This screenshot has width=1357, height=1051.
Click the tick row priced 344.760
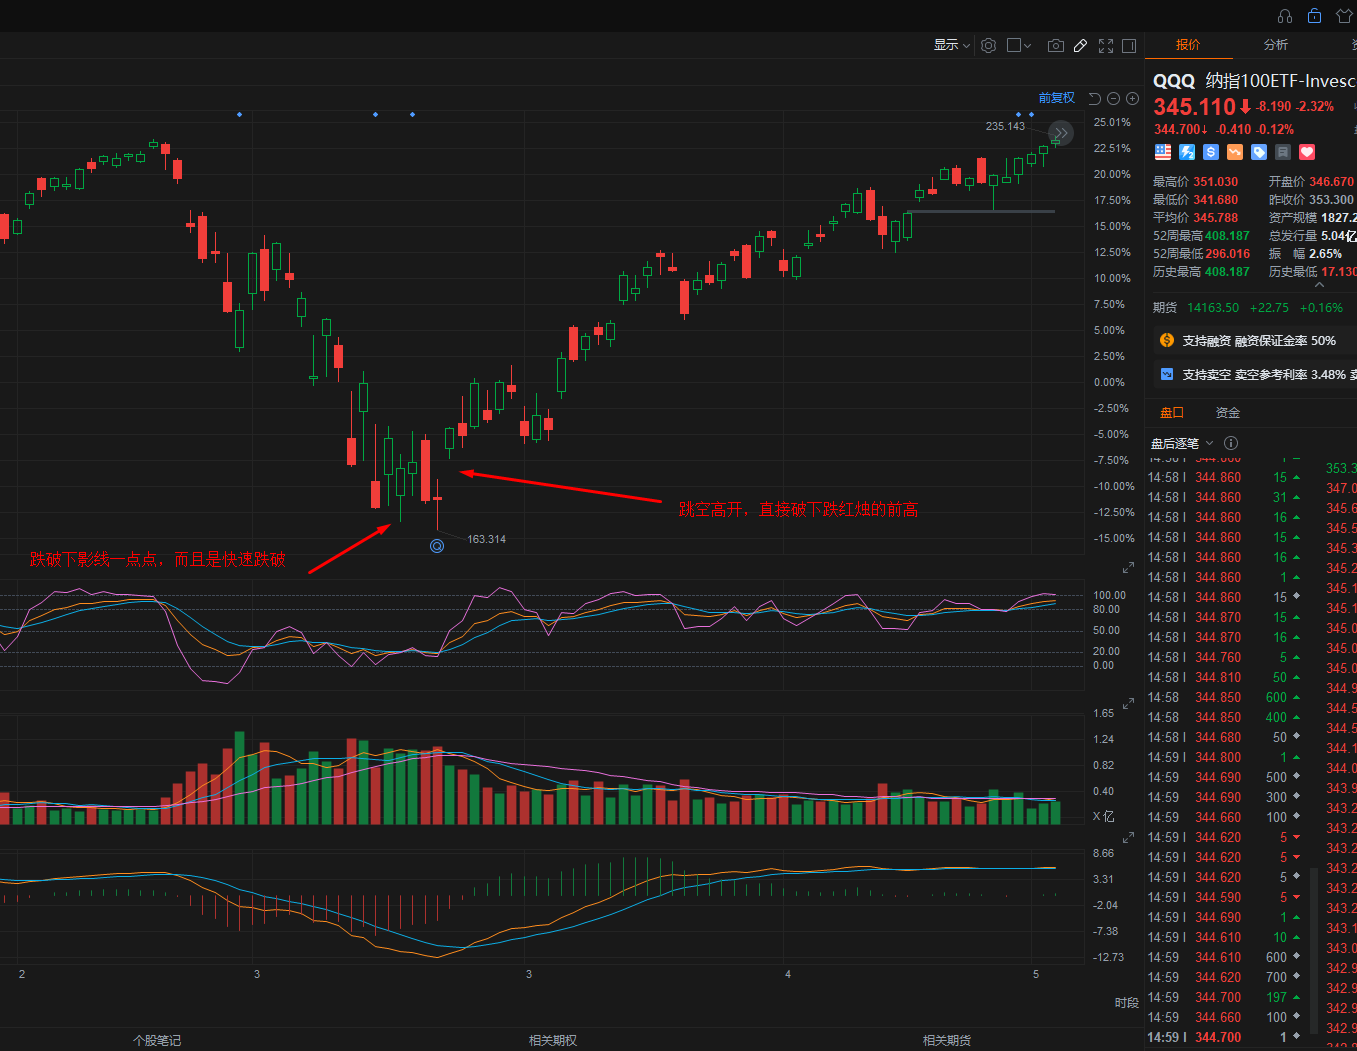coord(1224,657)
